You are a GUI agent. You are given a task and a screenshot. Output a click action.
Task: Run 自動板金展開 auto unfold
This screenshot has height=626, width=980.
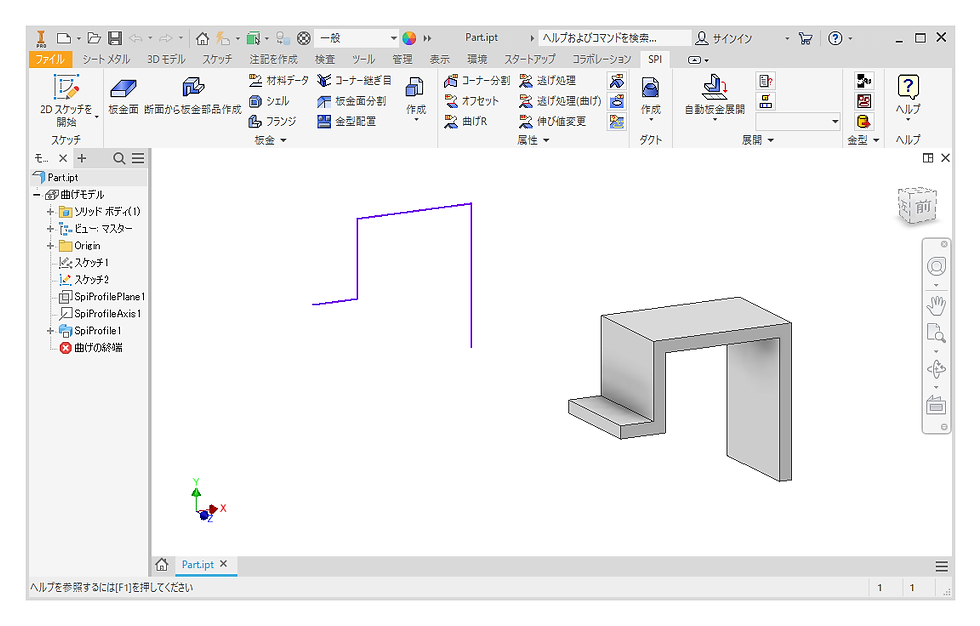click(714, 96)
